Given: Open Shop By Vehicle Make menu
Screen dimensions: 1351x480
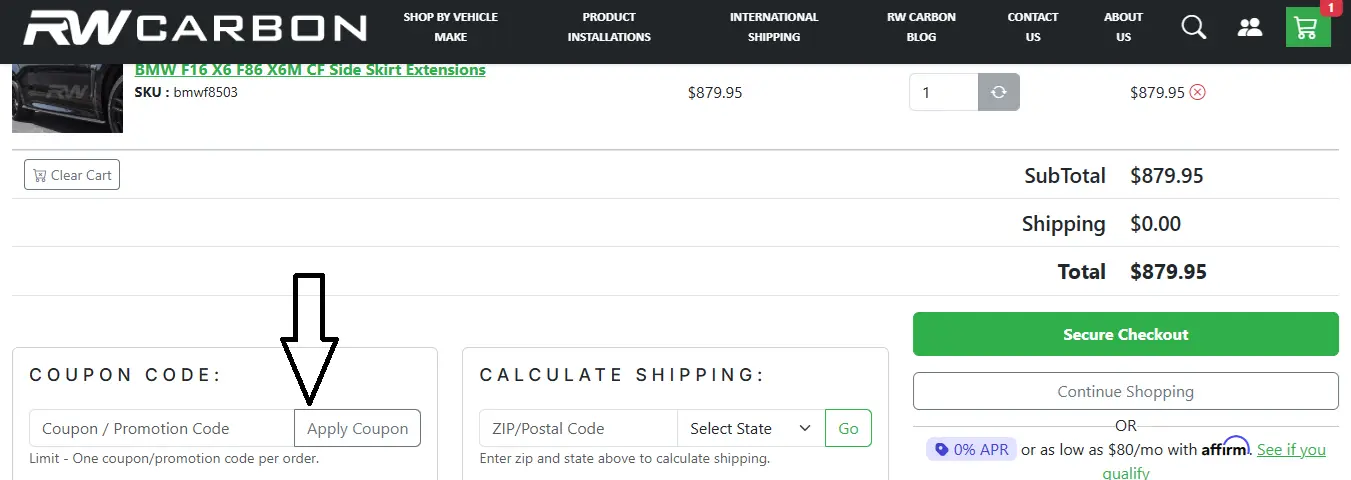Looking at the screenshot, I should click(450, 27).
